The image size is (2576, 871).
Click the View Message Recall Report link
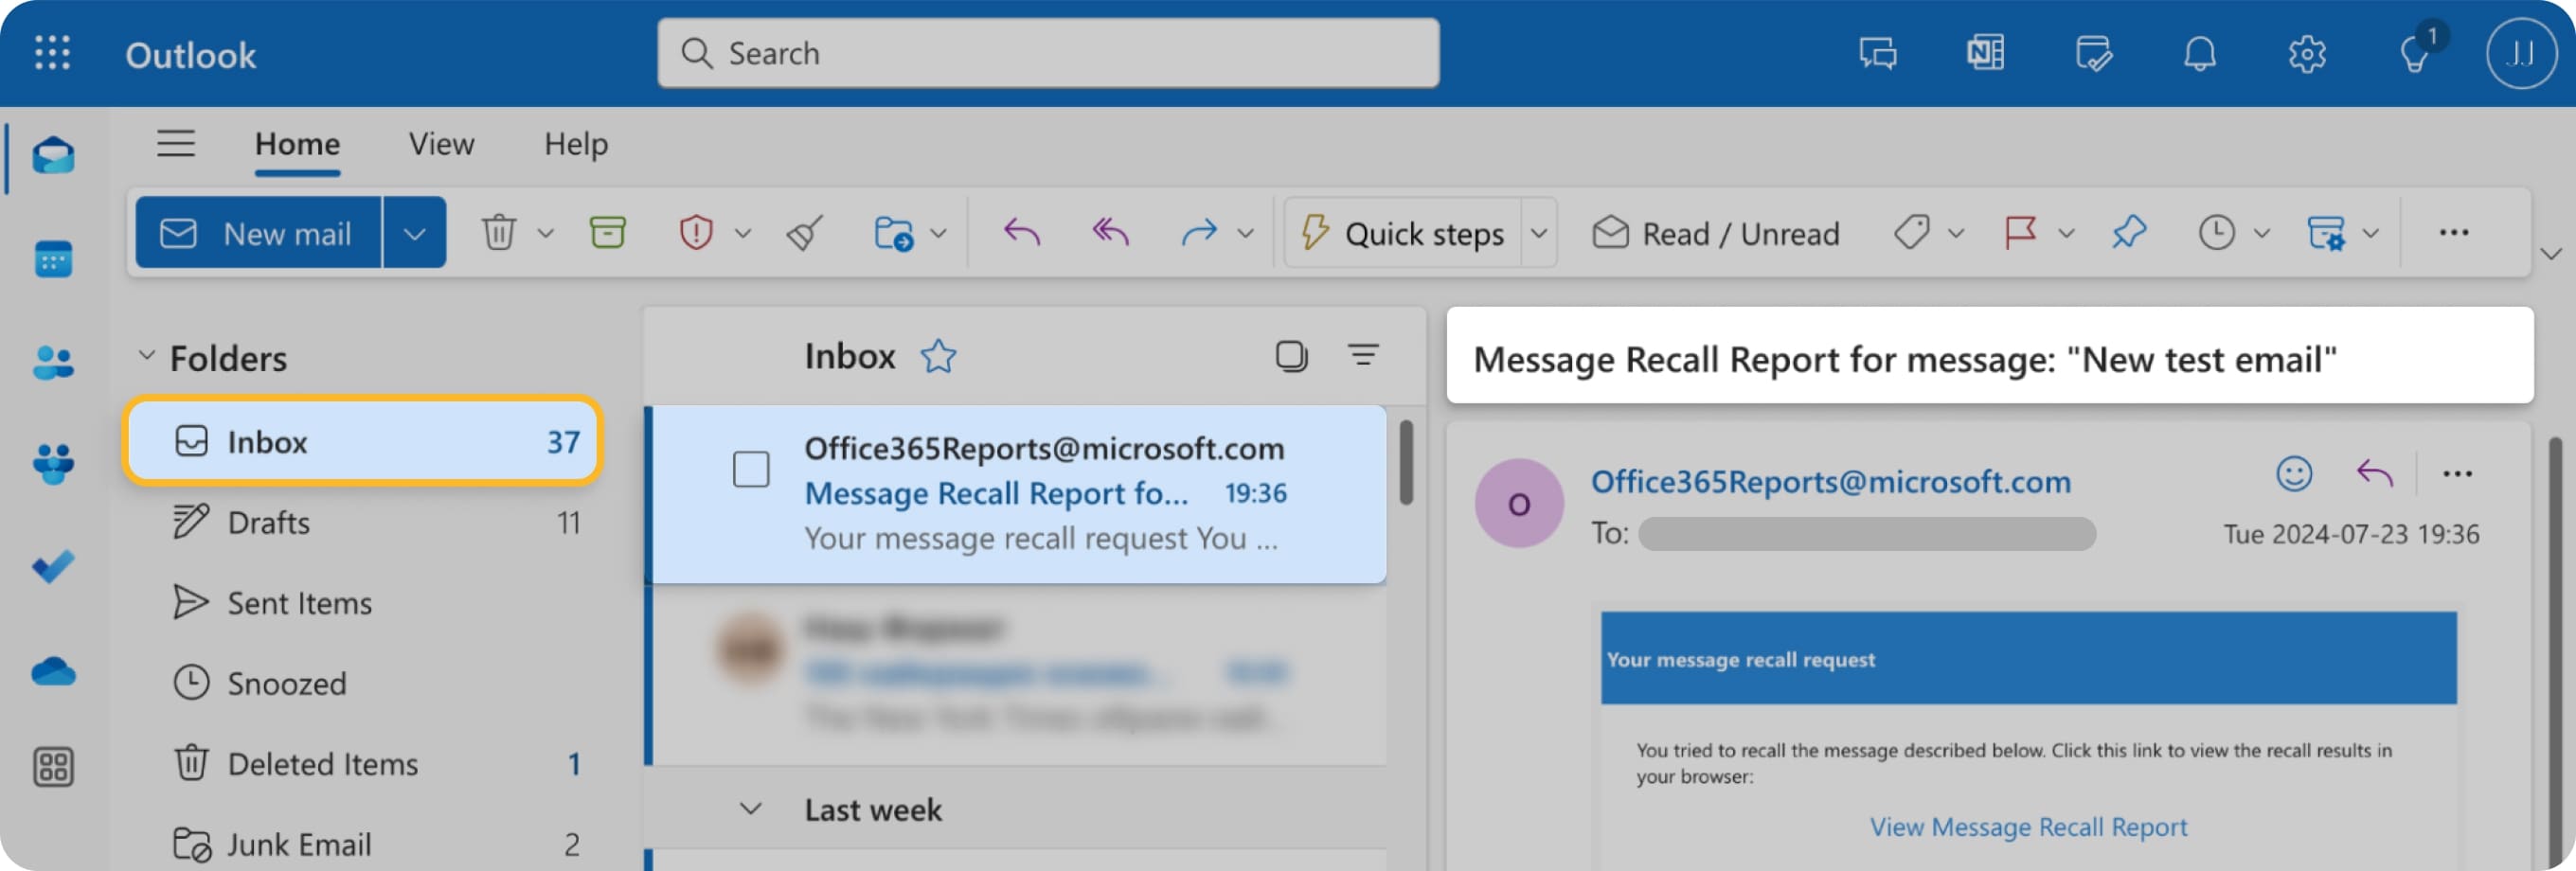pyautogui.click(x=2028, y=827)
